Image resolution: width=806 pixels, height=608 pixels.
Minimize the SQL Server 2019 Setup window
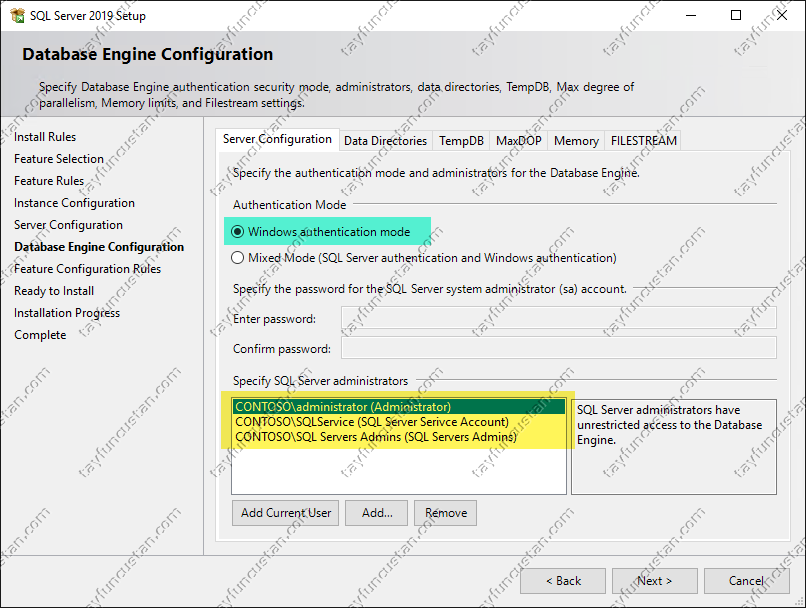pyautogui.click(x=691, y=15)
